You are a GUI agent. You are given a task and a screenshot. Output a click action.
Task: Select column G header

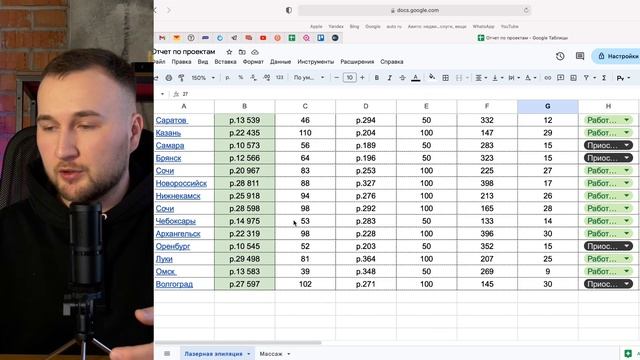(x=548, y=106)
